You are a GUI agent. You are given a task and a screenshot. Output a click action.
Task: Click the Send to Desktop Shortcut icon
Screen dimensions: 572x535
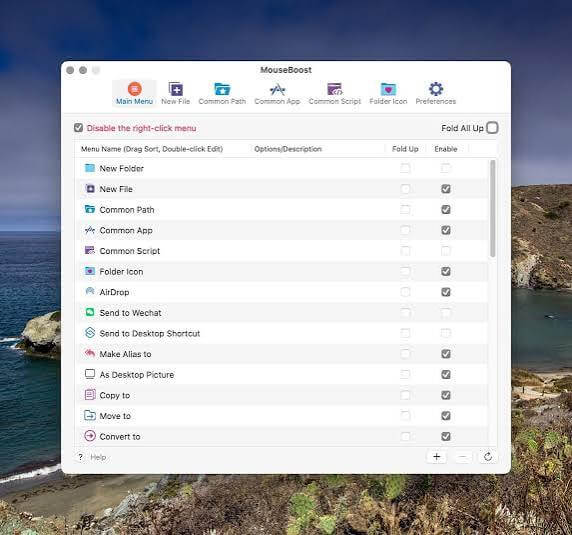click(x=90, y=333)
